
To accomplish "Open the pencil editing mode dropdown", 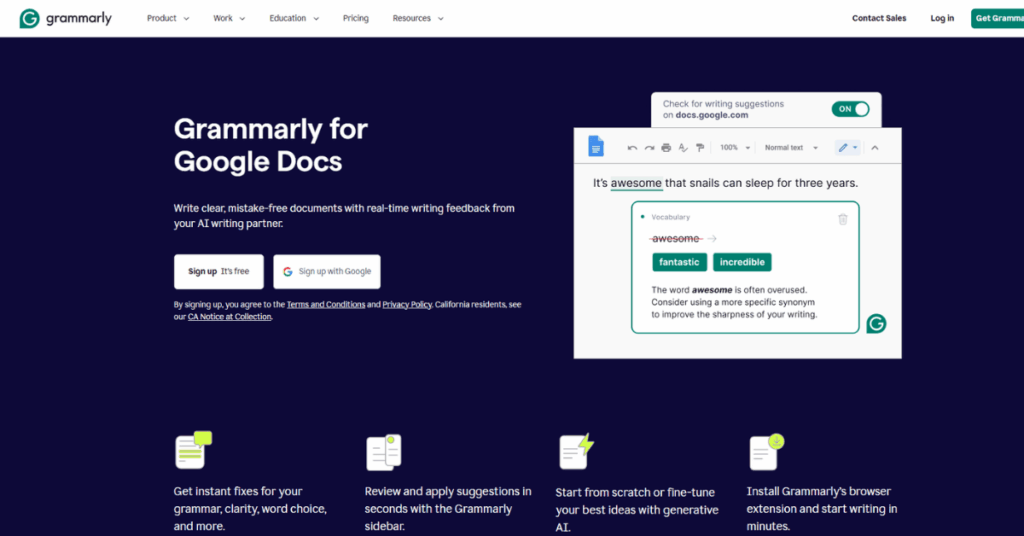I will (x=847, y=148).
